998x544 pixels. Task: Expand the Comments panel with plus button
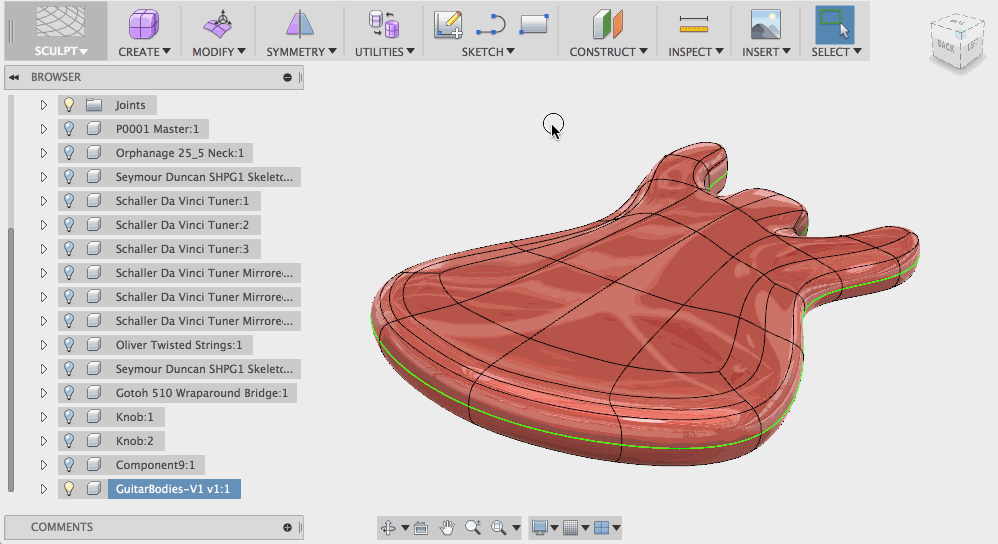(287, 527)
